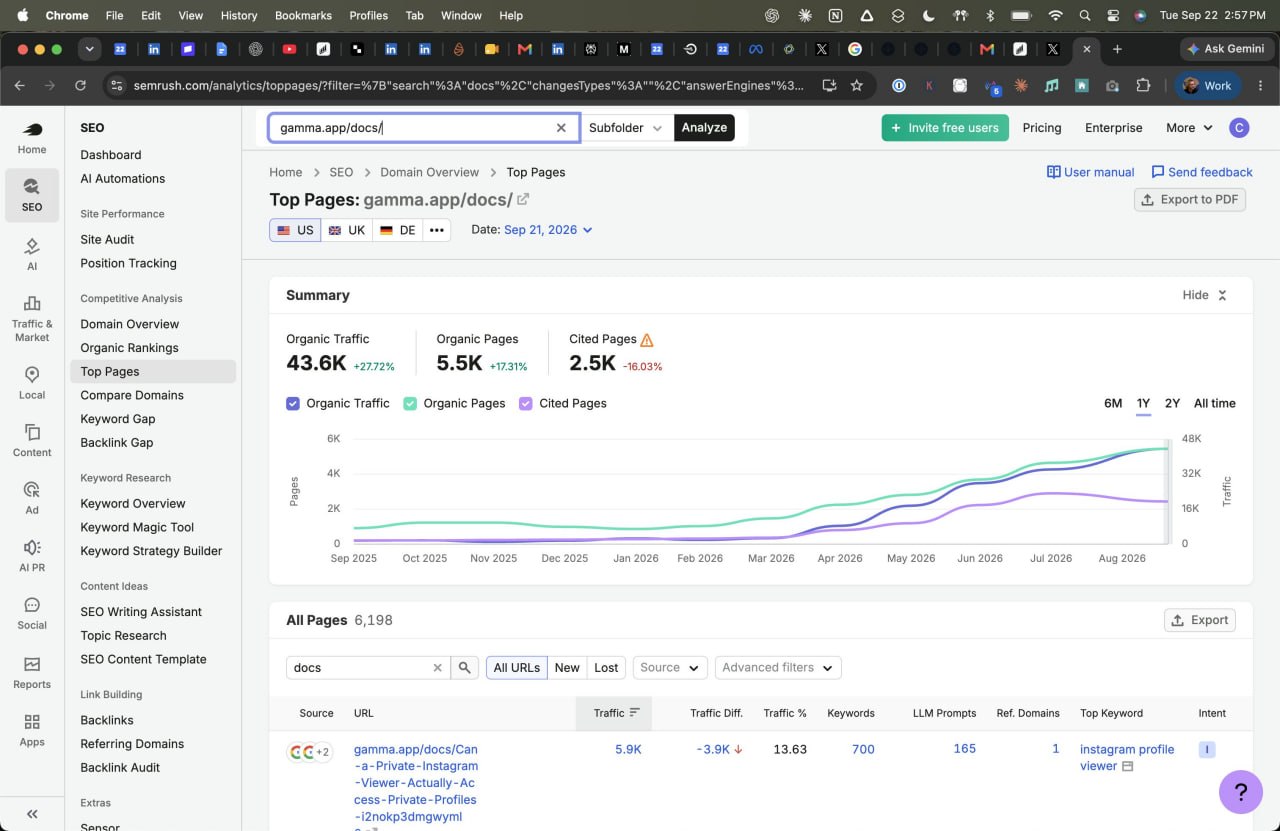Open the Social sidebar section

(x=32, y=613)
